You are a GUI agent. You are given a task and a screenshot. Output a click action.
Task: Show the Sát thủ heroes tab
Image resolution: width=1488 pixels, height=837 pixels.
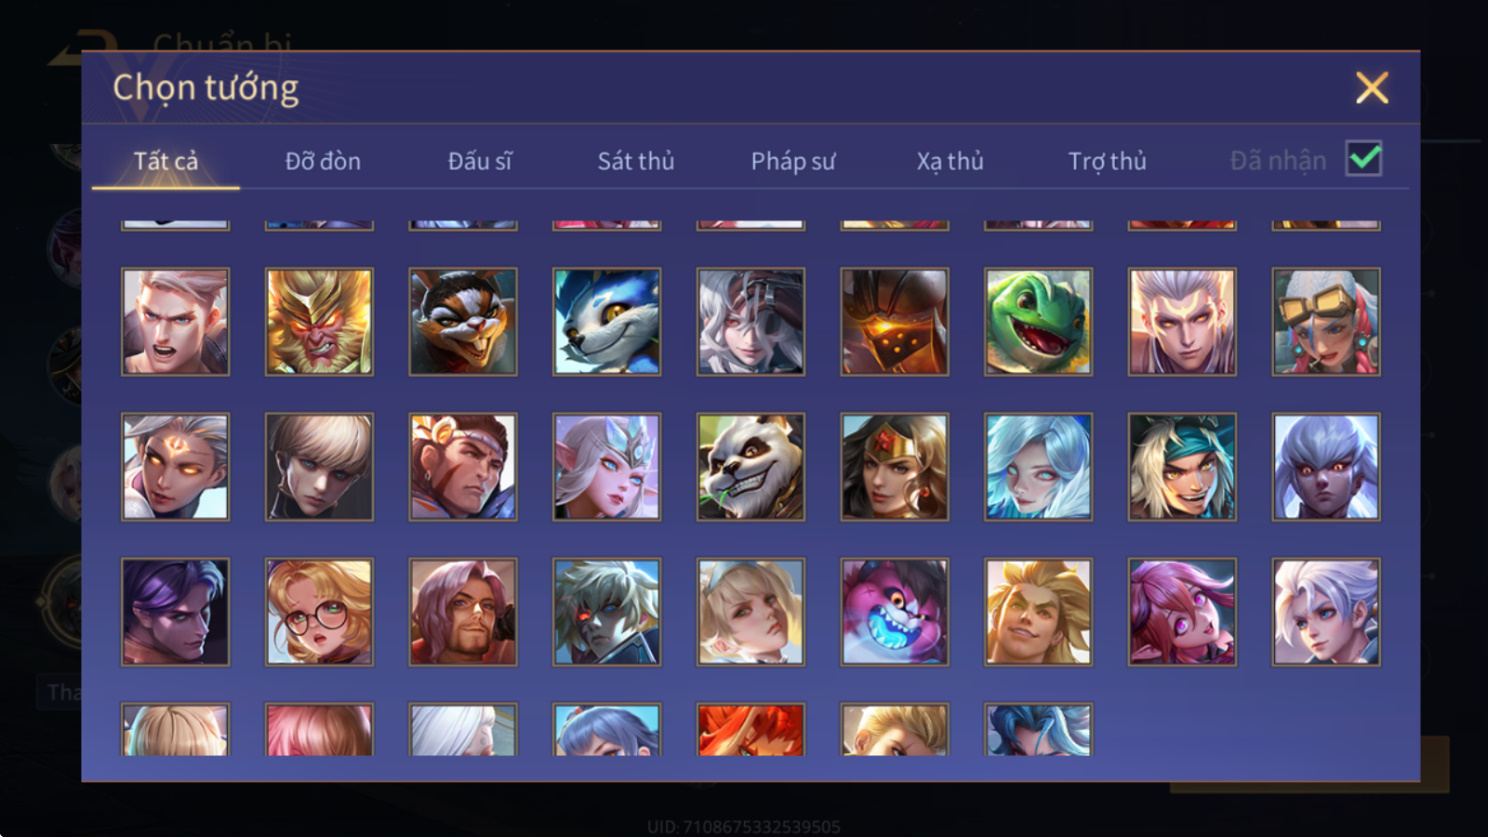click(x=636, y=161)
